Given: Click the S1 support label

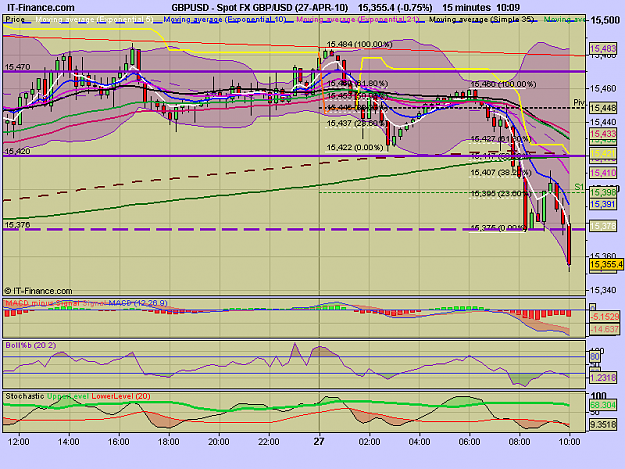Looking at the screenshot, I should (579, 187).
